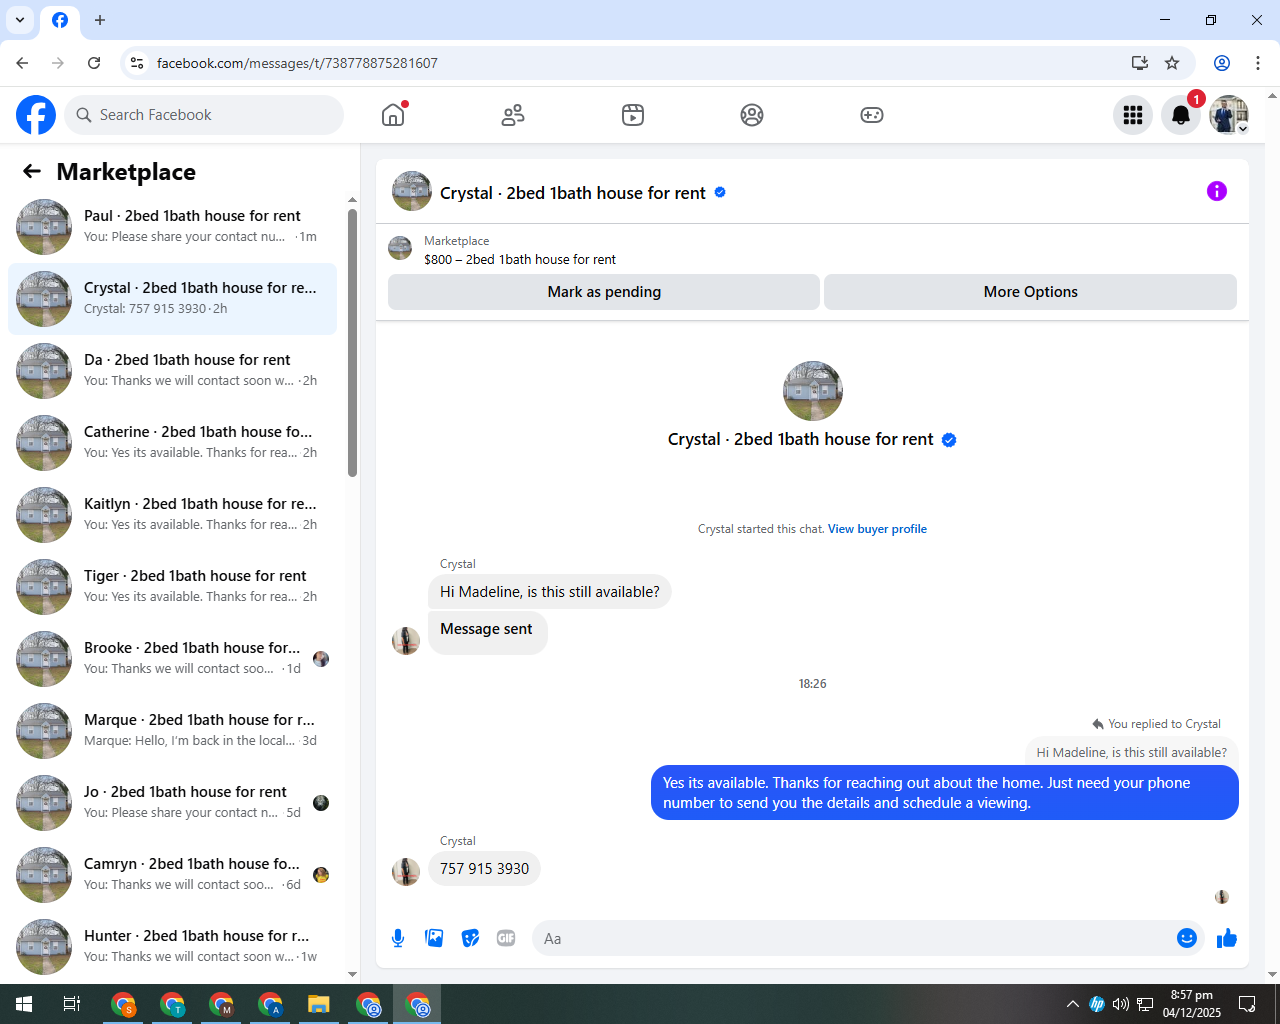Click Crystal's avatar beside phone number message

pyautogui.click(x=406, y=872)
